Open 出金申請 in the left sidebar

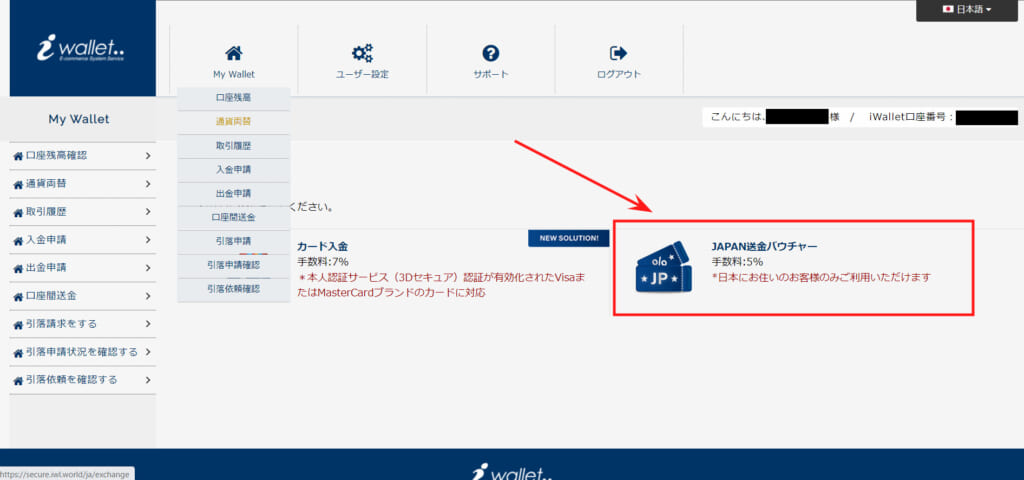(x=82, y=268)
